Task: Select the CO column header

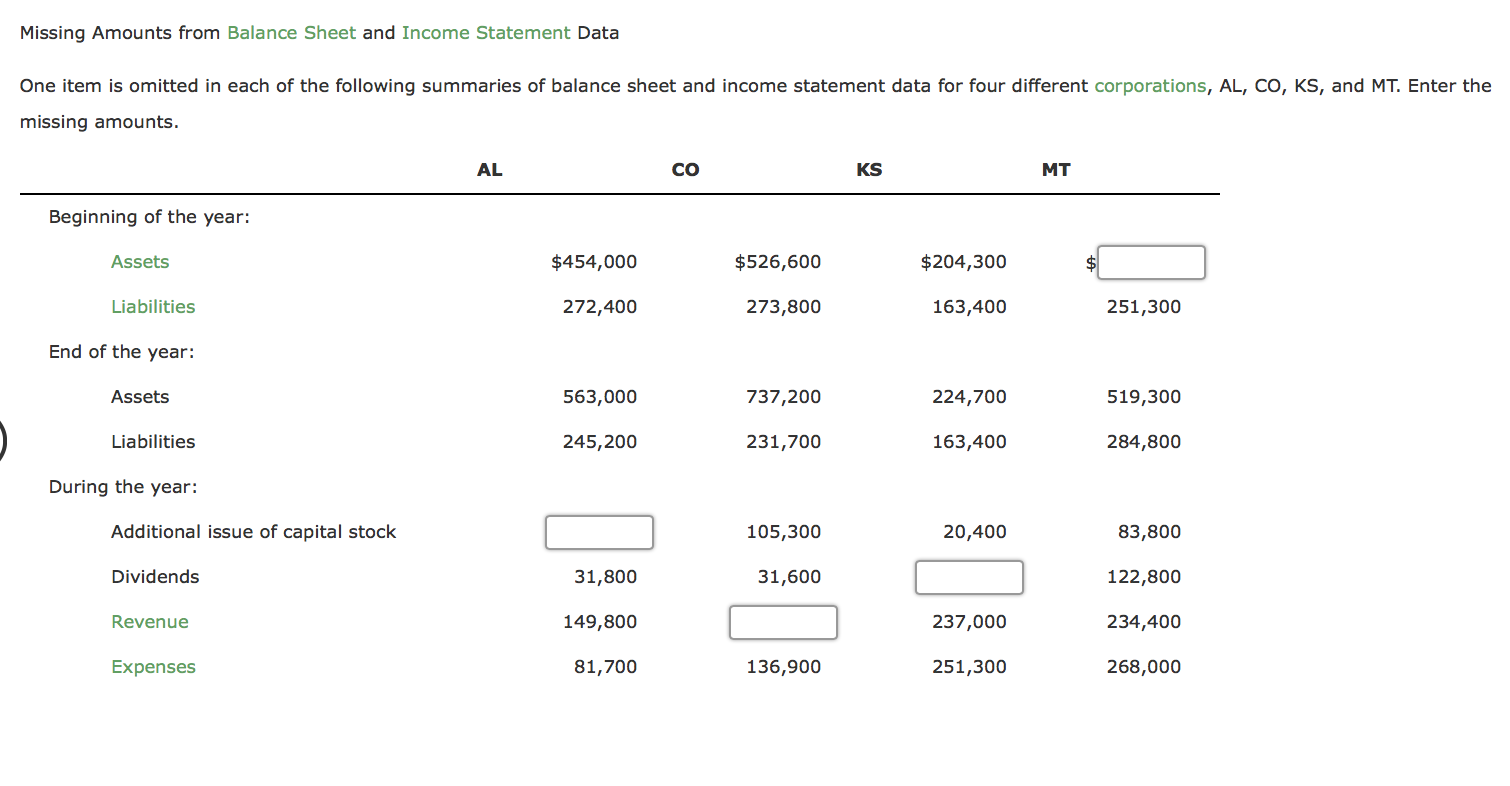Action: coord(685,169)
